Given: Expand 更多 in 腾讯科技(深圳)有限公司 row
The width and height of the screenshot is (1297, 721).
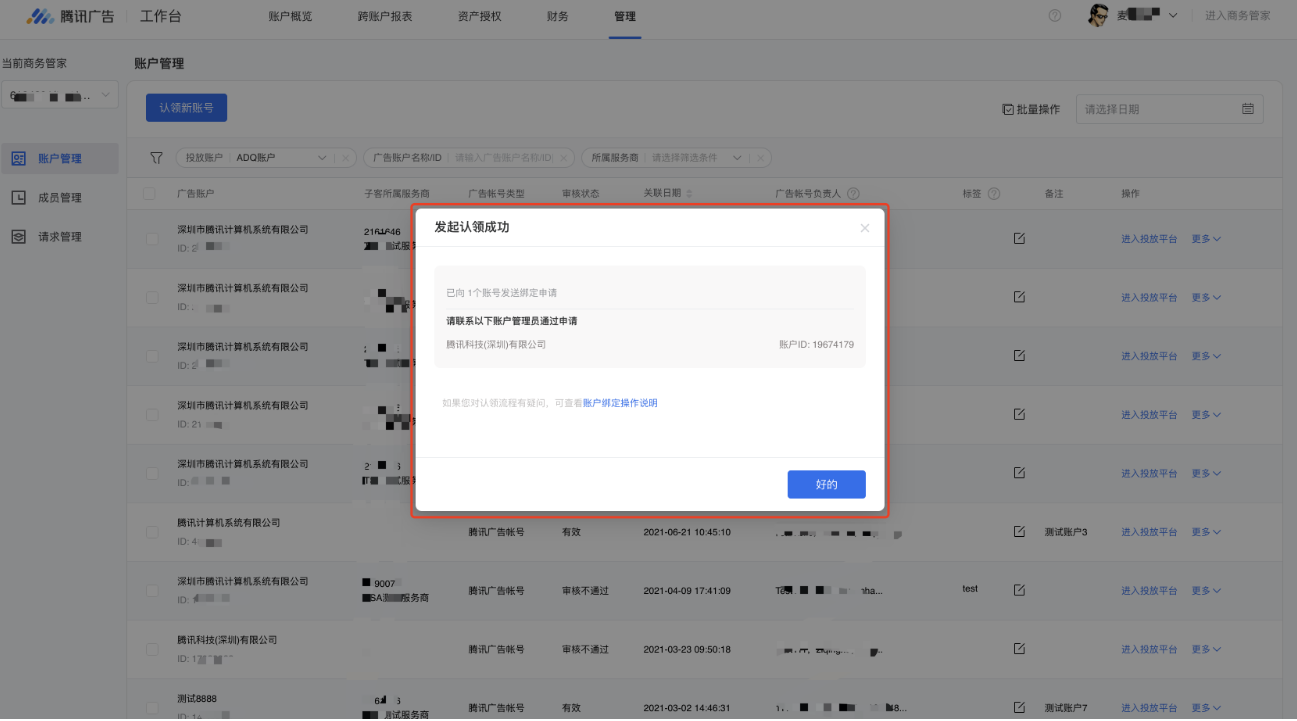Looking at the screenshot, I should [x=1206, y=649].
